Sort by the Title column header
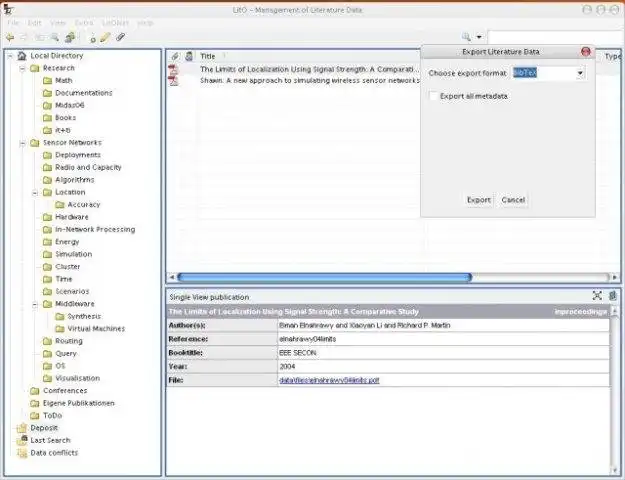625x480 pixels. tap(207, 56)
